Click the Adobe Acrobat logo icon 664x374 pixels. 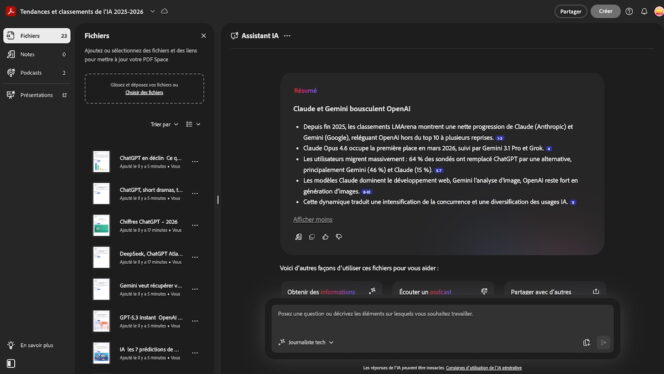click(11, 11)
